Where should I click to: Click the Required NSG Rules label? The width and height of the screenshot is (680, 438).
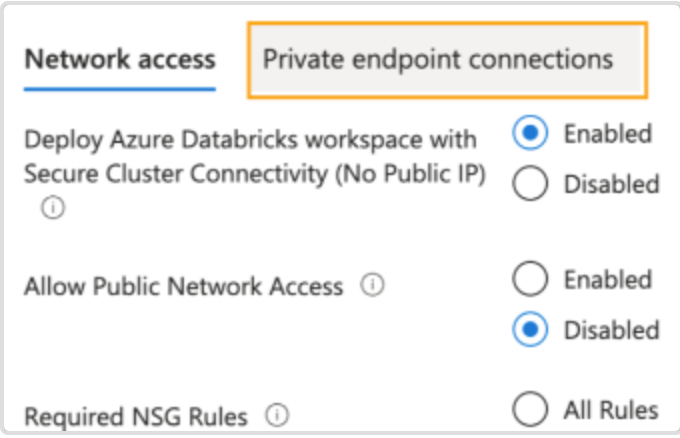(x=136, y=417)
